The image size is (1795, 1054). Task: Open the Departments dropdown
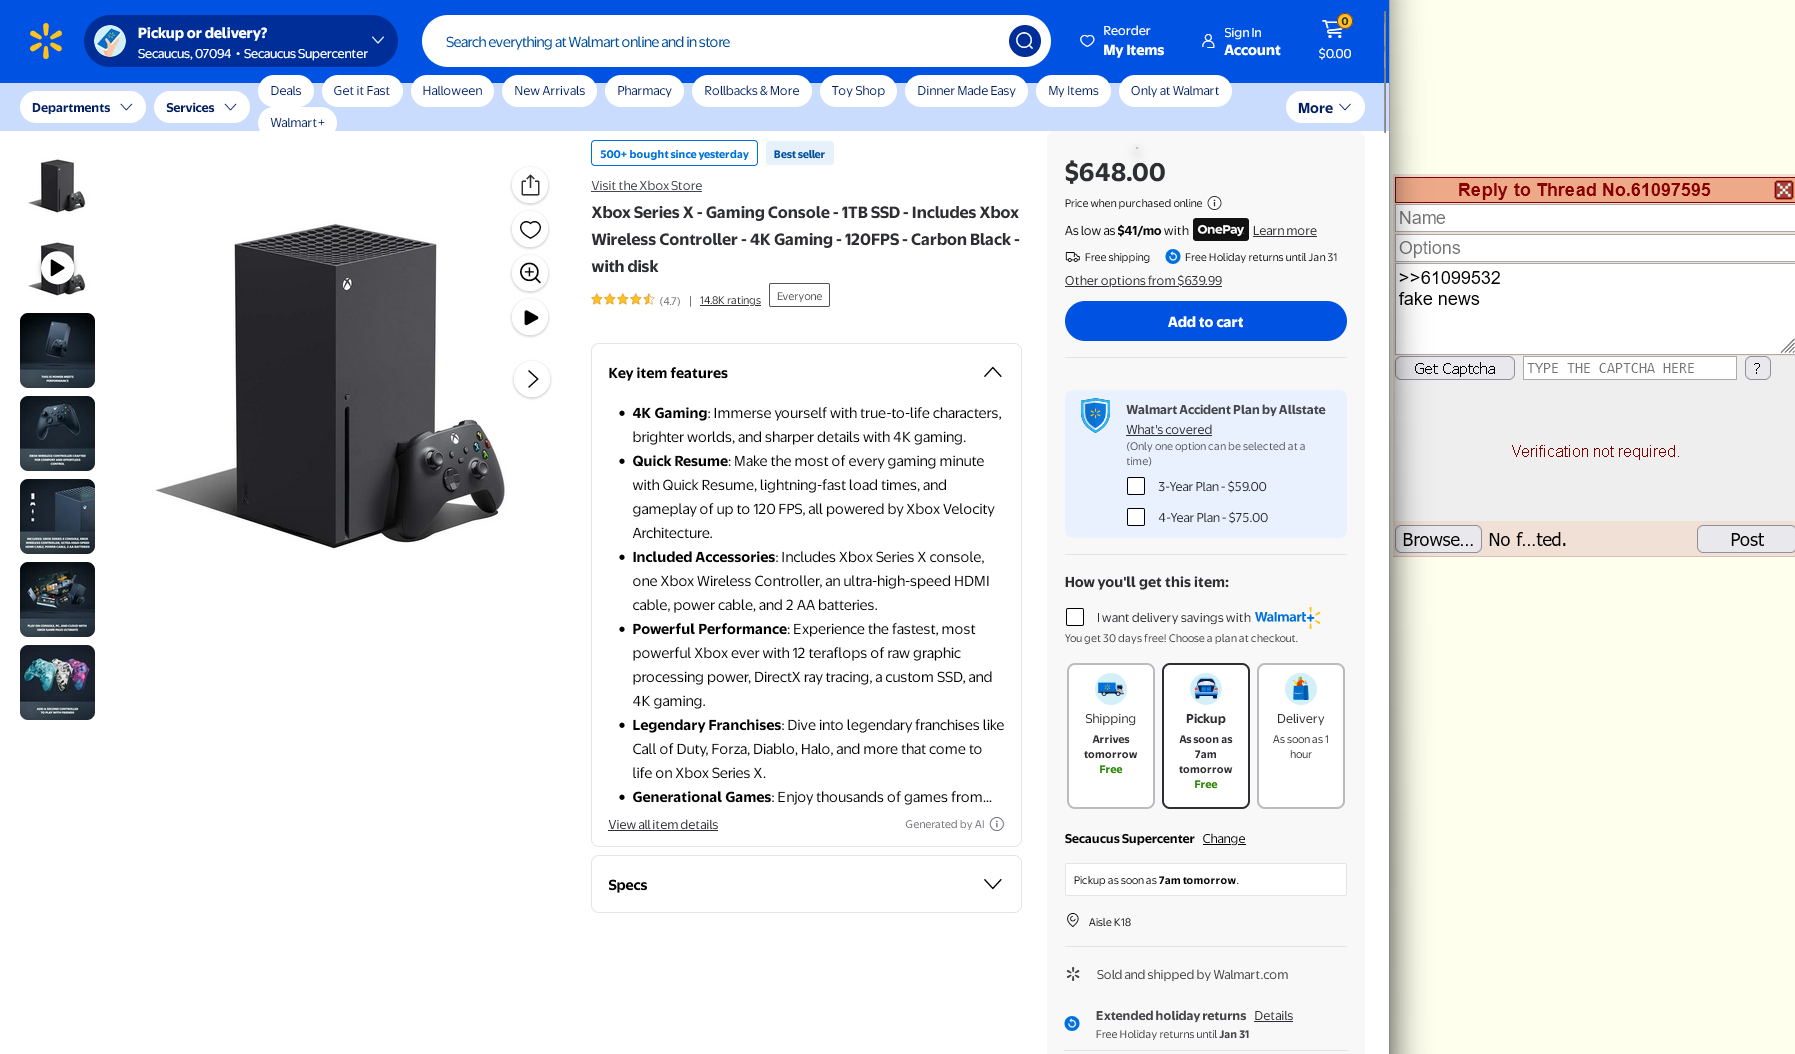click(83, 107)
